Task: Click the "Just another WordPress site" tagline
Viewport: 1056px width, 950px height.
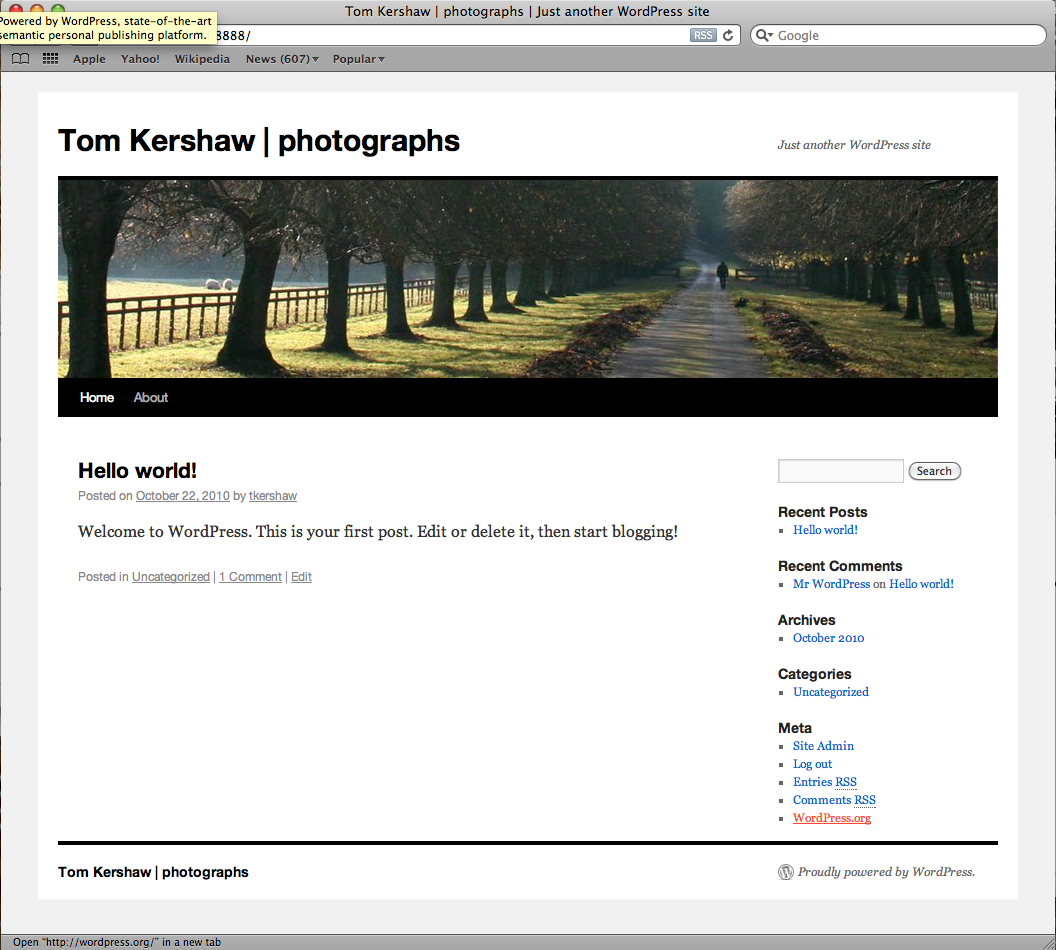Action: tap(854, 145)
